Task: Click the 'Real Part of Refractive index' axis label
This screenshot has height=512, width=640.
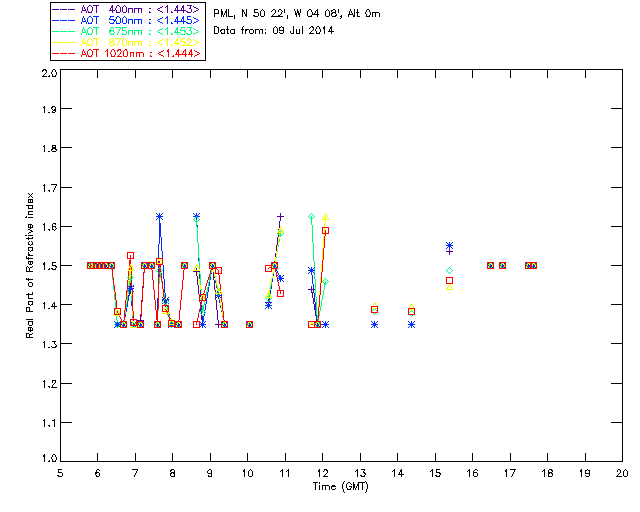Action: 30,265
